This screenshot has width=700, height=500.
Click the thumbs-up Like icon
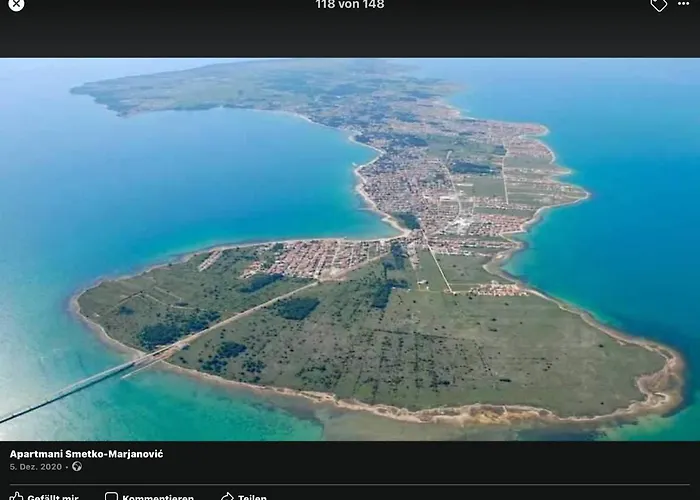(x=16, y=496)
